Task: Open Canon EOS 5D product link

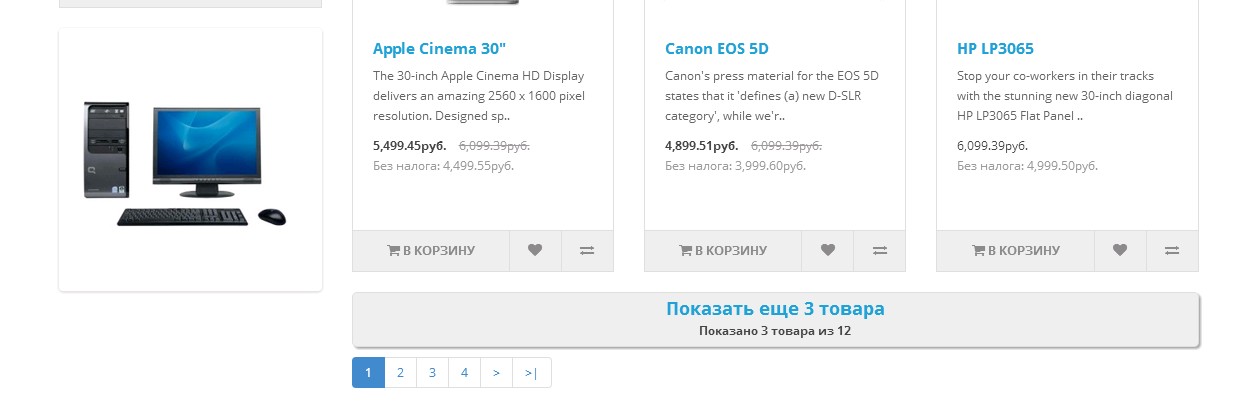Action: tap(716, 48)
